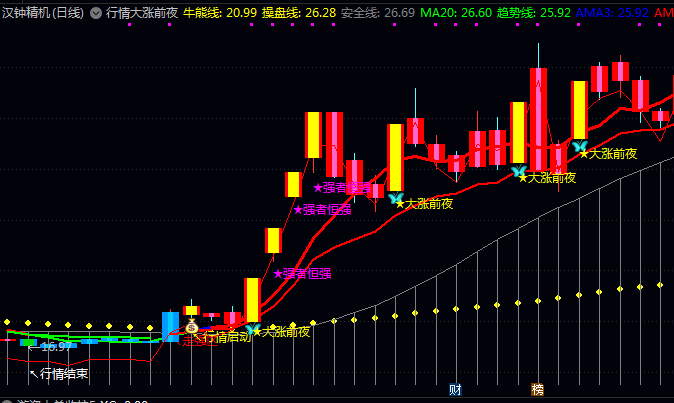This screenshot has width=674, height=403.
Task: Click the highest 大涨前夜 label on the chart
Action: coord(608,154)
